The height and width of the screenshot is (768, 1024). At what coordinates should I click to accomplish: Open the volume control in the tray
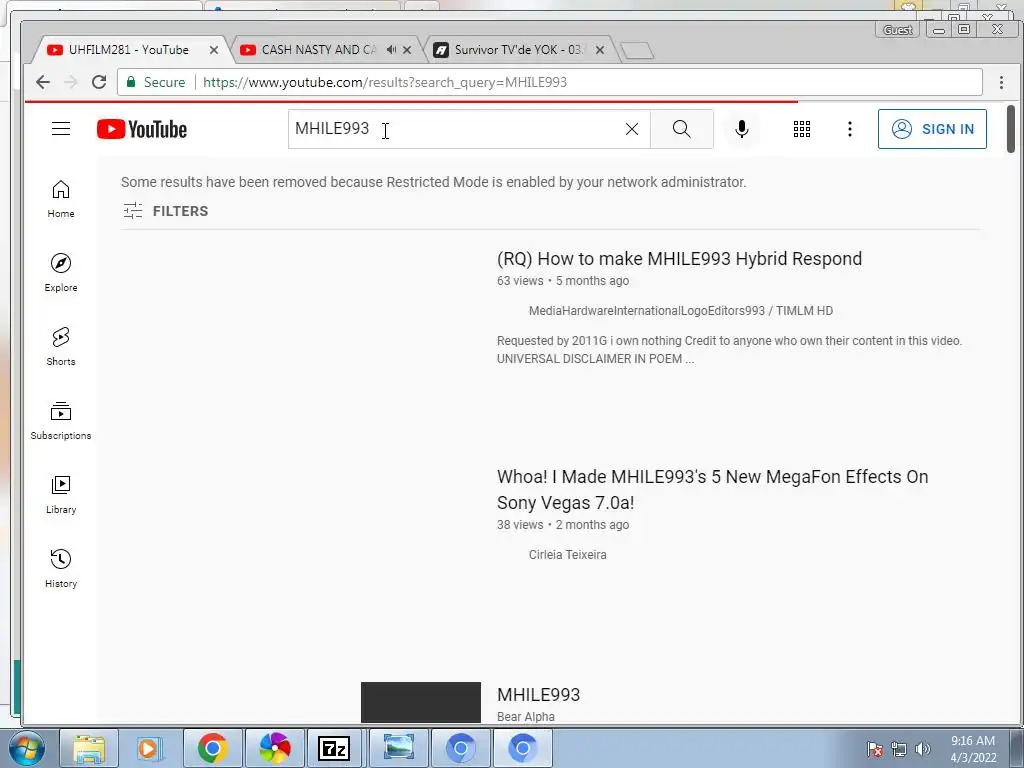click(922, 749)
